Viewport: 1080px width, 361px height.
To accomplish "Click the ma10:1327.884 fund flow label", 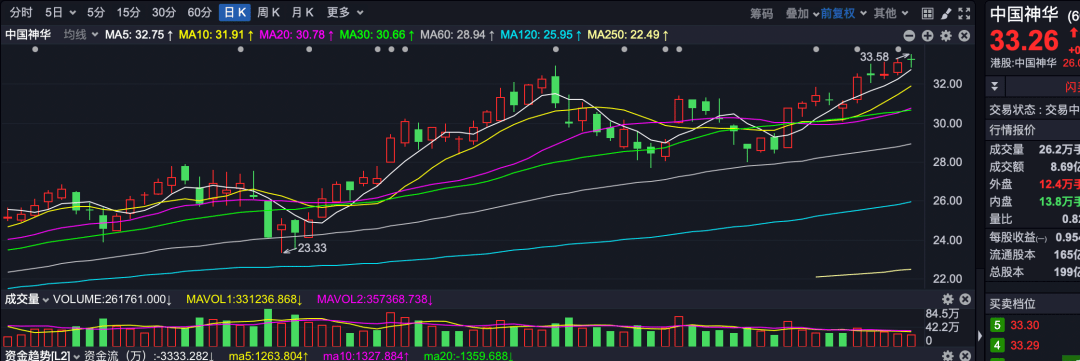I will (x=366, y=355).
